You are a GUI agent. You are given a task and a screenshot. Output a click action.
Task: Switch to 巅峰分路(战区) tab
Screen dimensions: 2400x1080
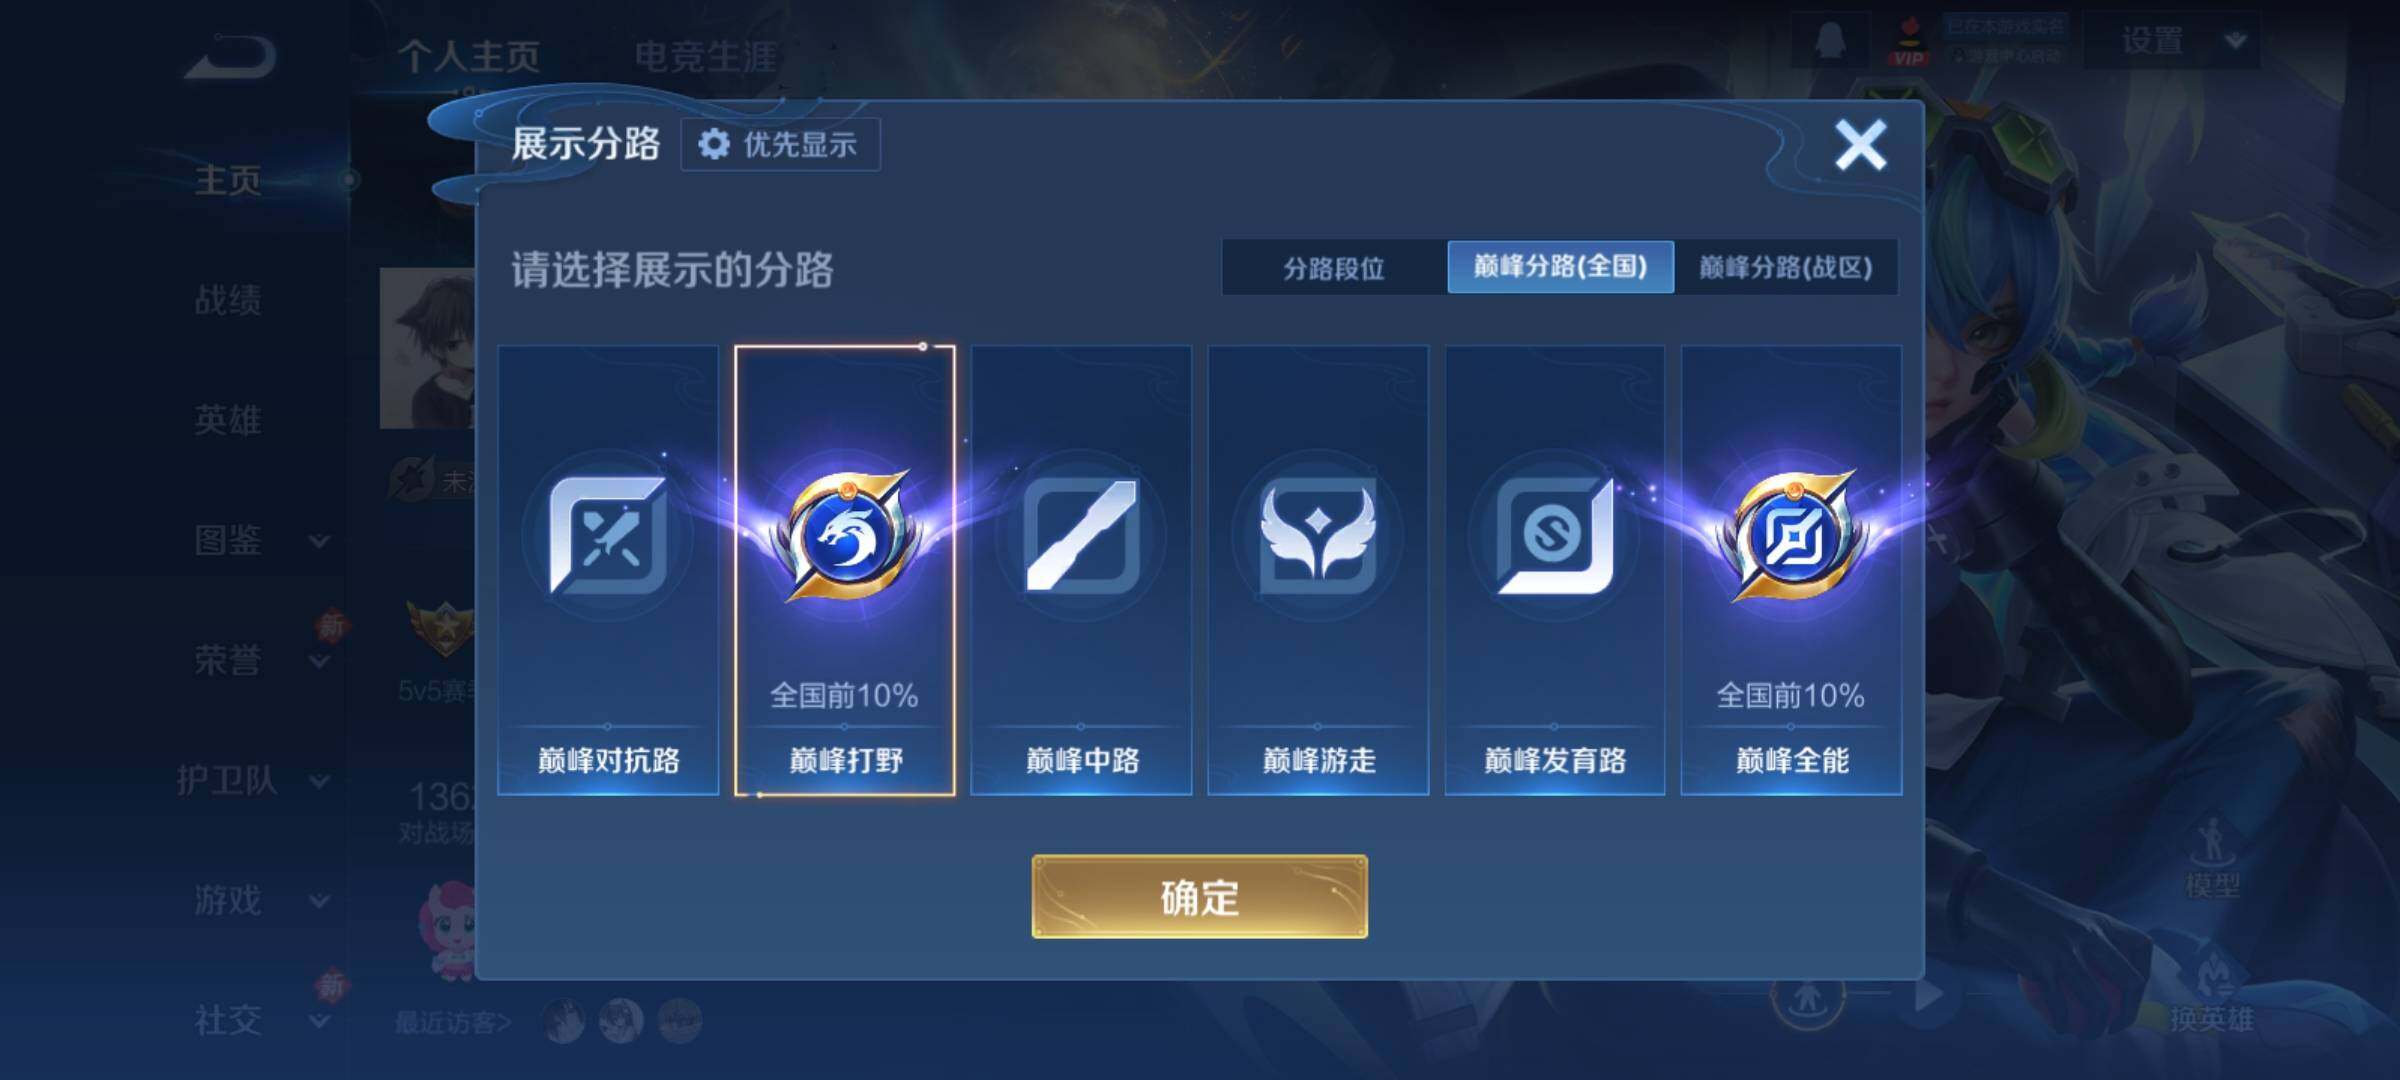click(x=1786, y=267)
